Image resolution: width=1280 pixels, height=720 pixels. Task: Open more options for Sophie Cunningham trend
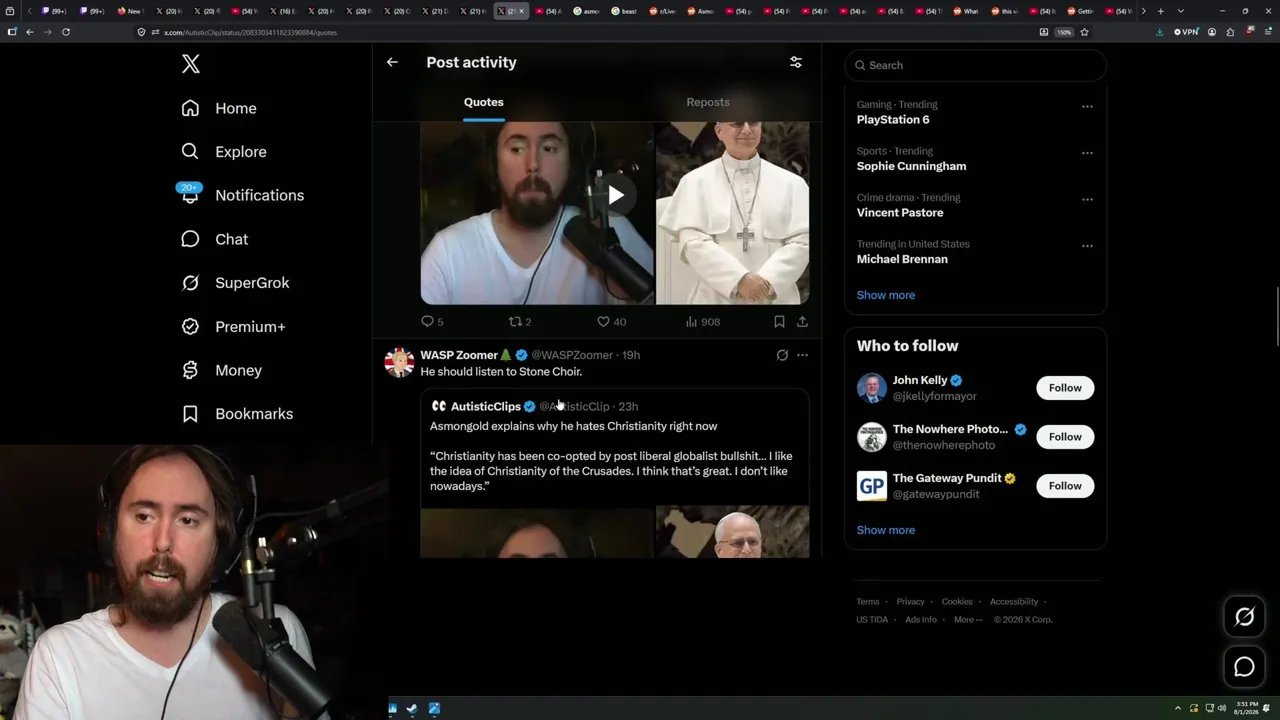click(1087, 153)
